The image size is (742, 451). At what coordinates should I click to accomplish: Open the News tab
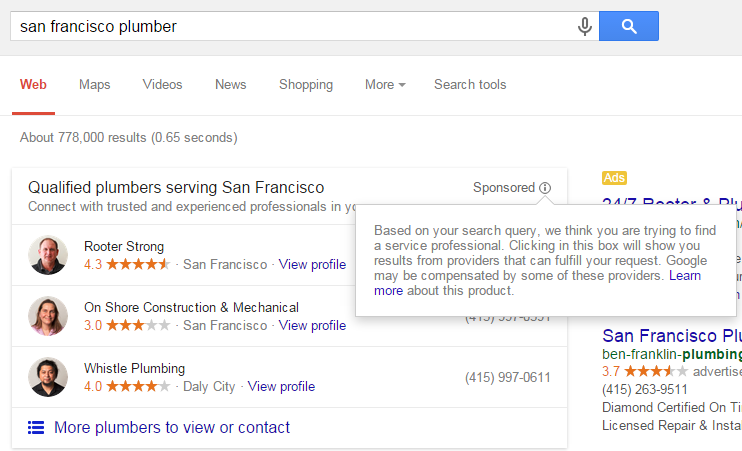[230, 85]
